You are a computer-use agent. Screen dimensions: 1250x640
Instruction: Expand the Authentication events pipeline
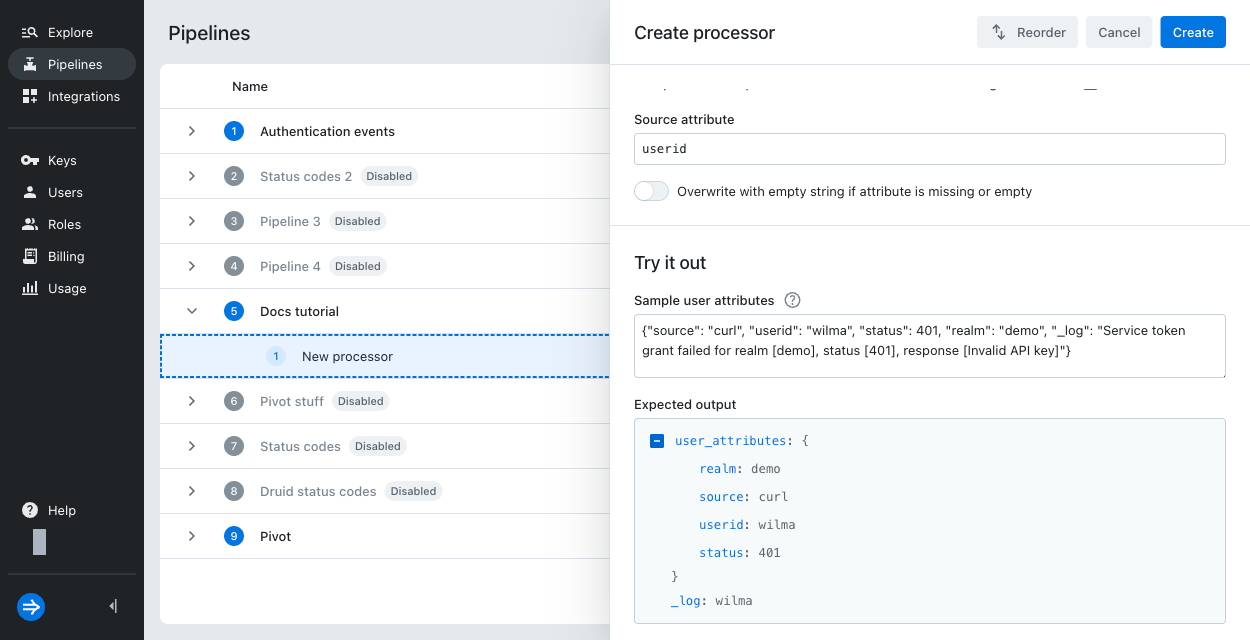[x=192, y=131]
